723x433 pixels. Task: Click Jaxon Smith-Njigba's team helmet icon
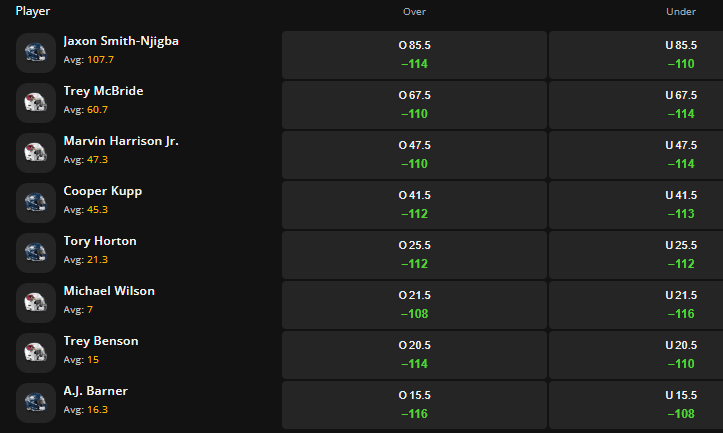click(x=36, y=53)
